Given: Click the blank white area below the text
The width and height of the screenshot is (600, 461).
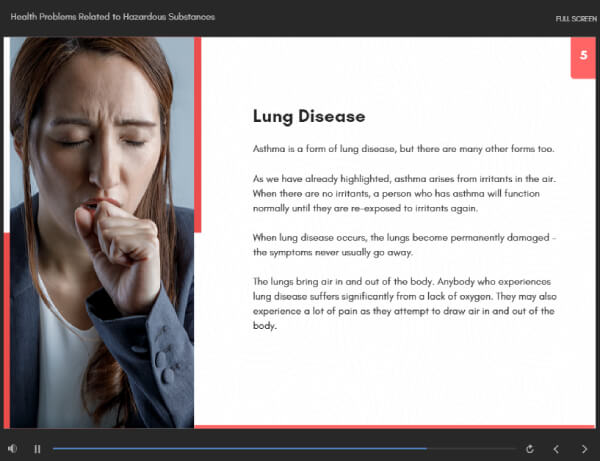Looking at the screenshot, I should tap(400, 380).
